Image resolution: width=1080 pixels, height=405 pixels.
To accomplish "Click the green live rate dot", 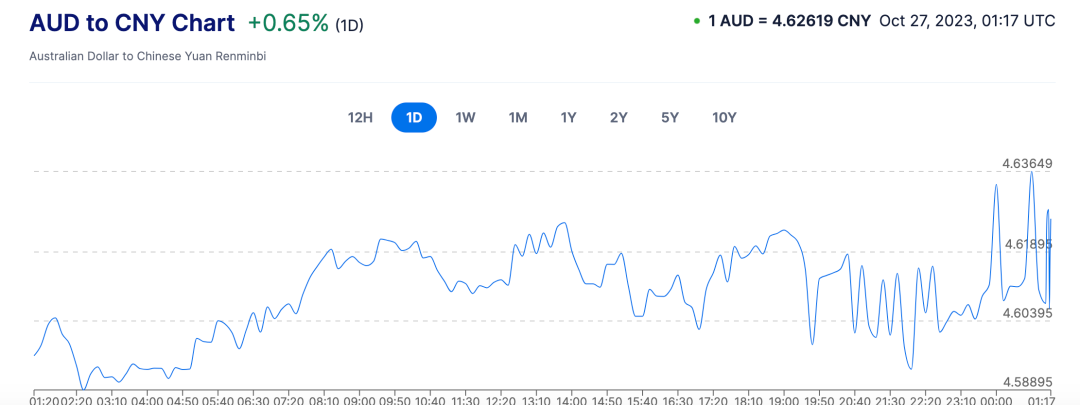I will [x=696, y=21].
